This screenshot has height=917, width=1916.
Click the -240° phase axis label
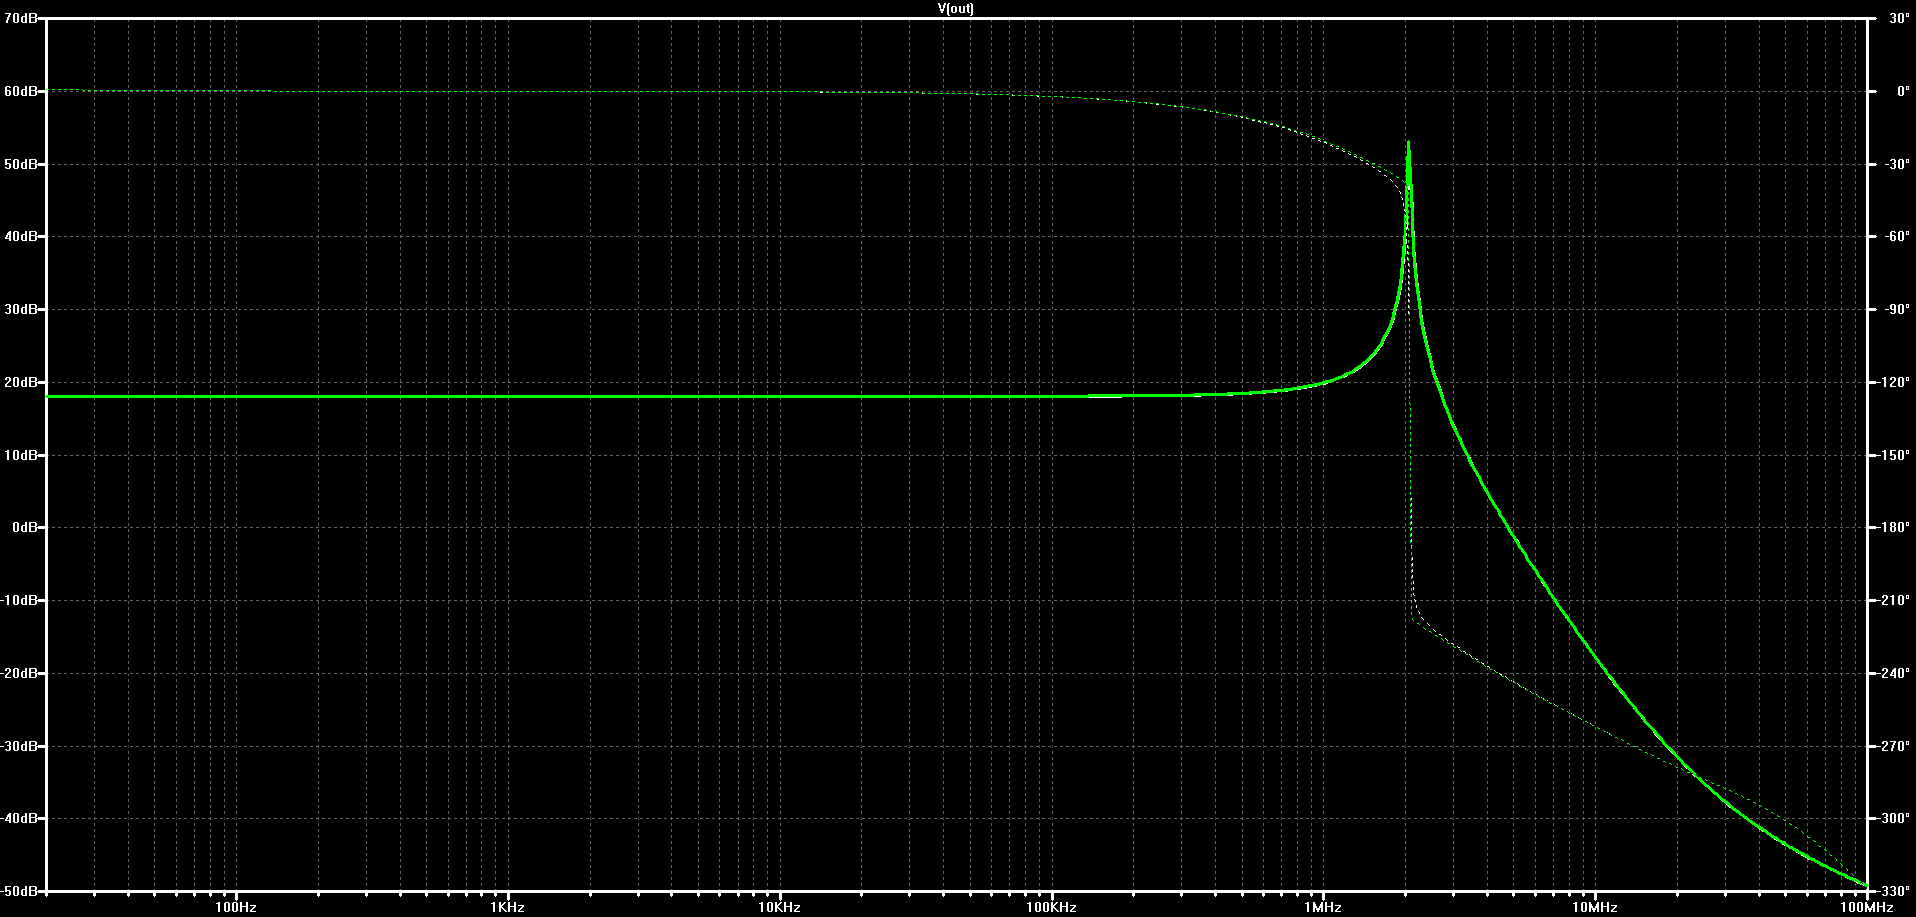pos(1892,673)
